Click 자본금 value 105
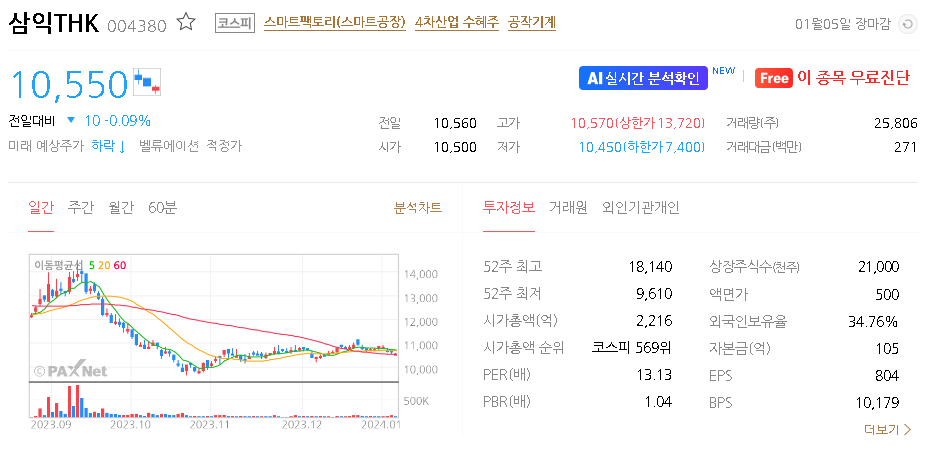Viewport: 929px width, 455px height. click(888, 348)
